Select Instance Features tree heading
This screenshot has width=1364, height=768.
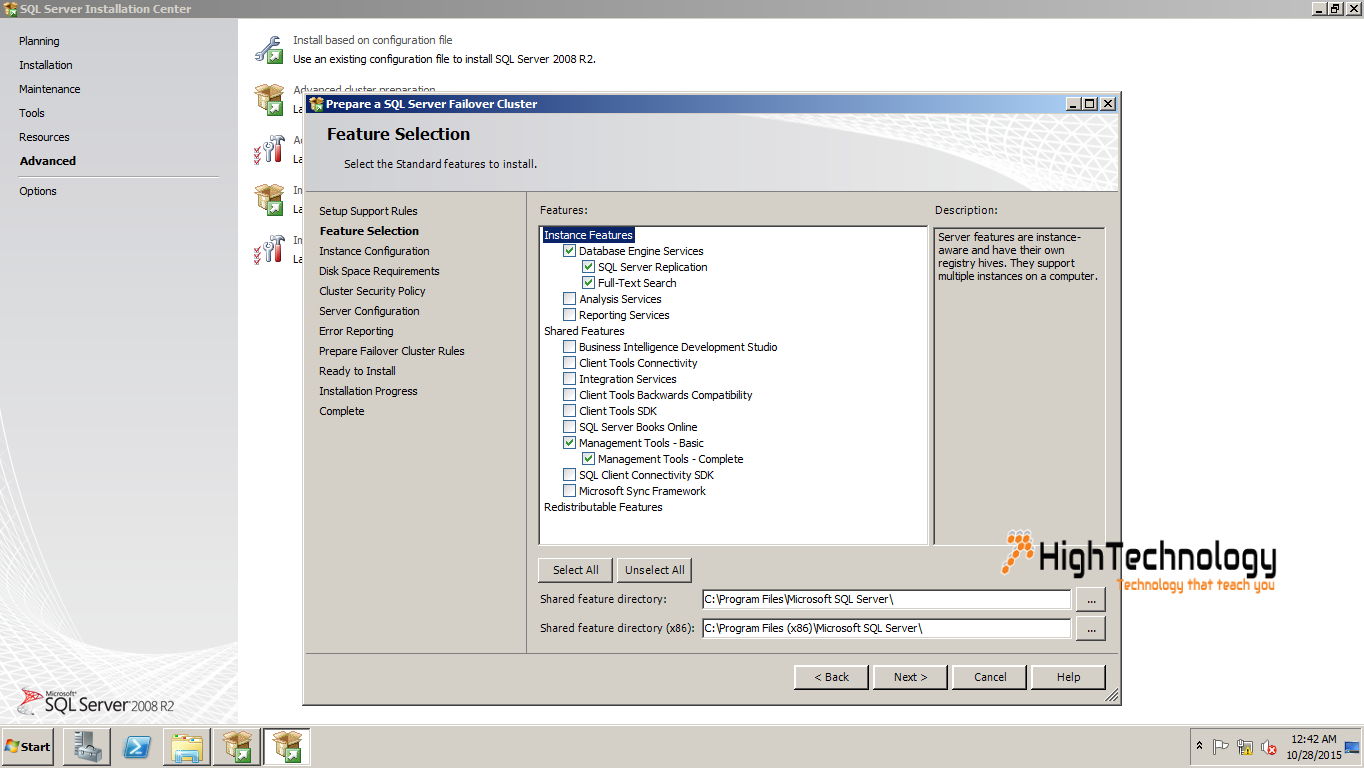(588, 235)
